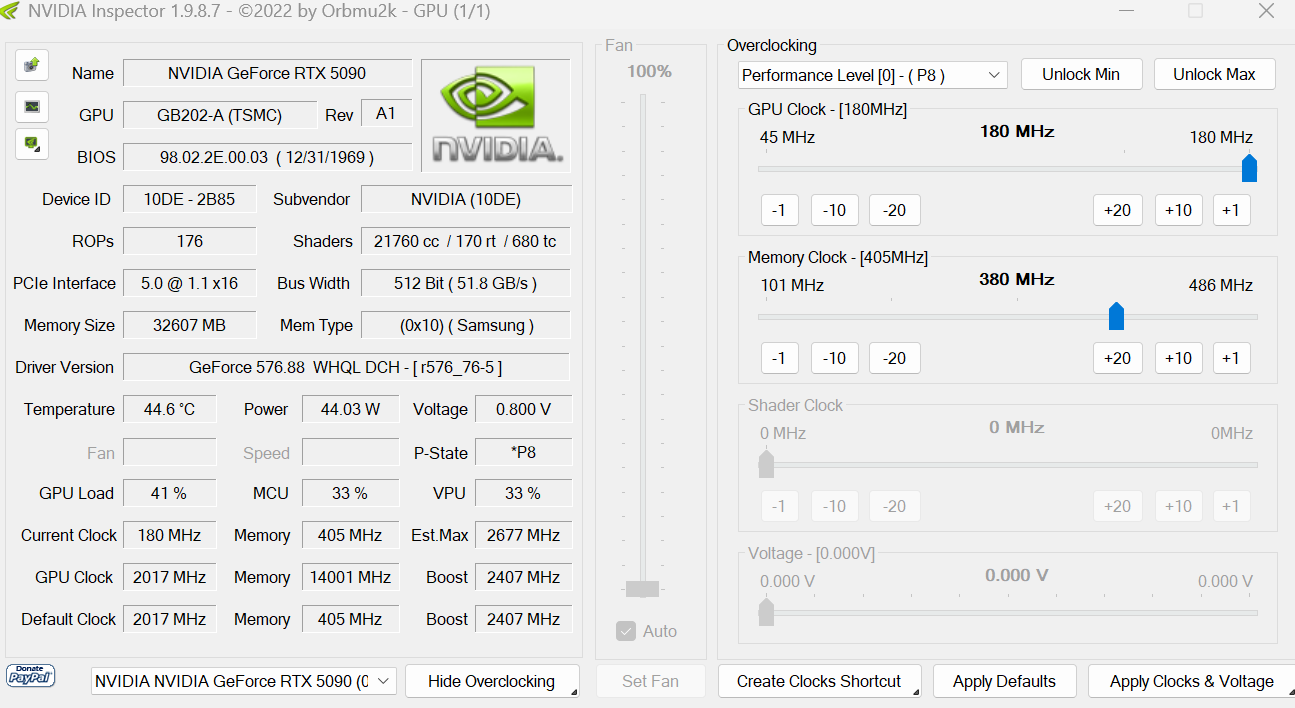
Task: Click the Shaders value field
Action: [466, 241]
